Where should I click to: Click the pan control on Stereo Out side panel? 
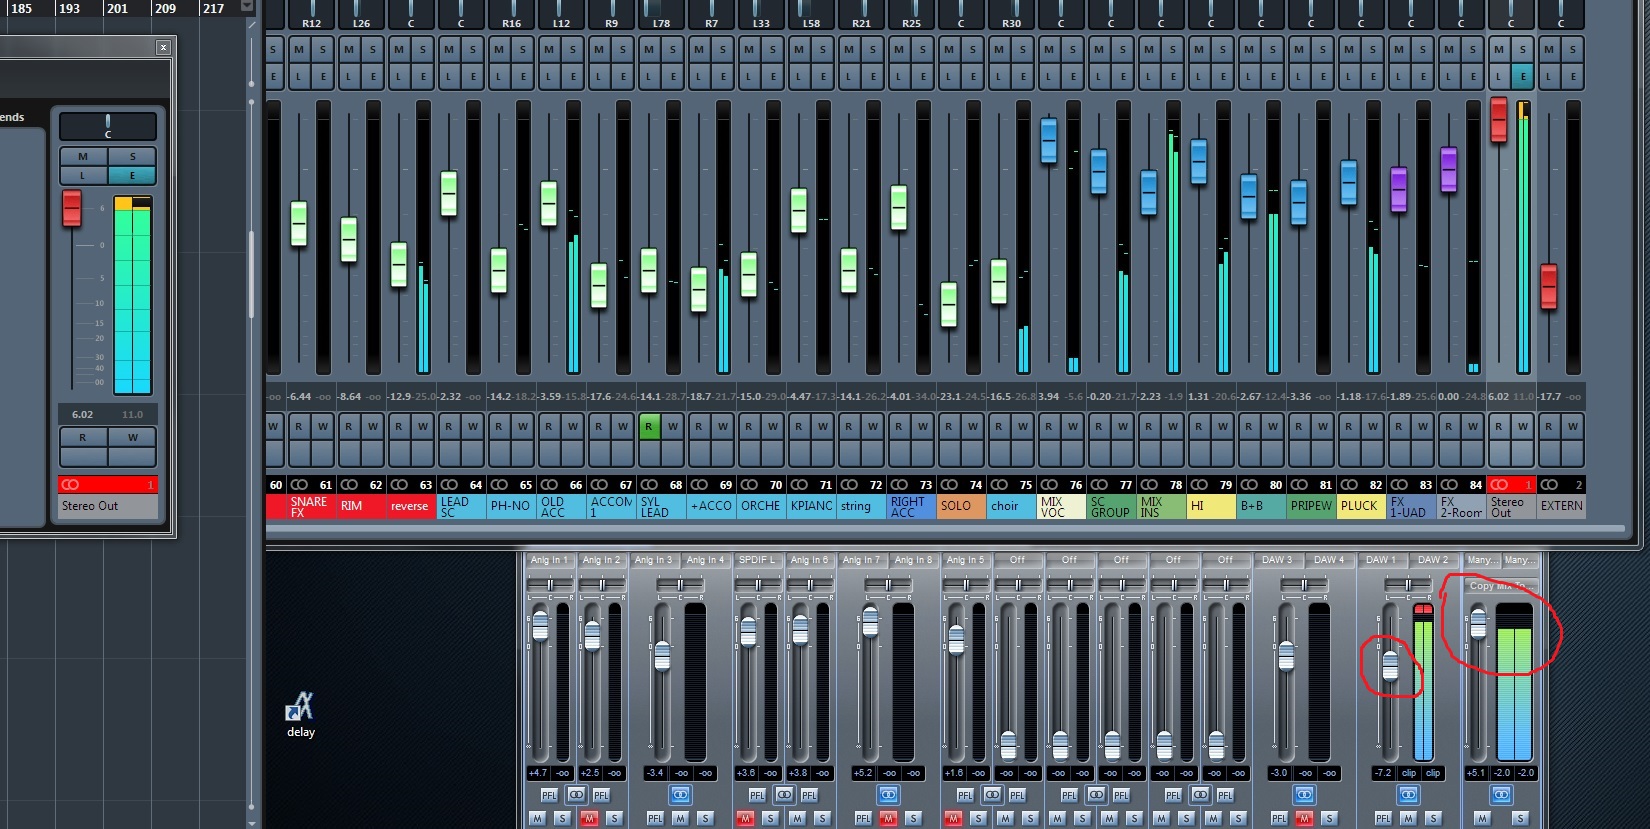(x=108, y=126)
